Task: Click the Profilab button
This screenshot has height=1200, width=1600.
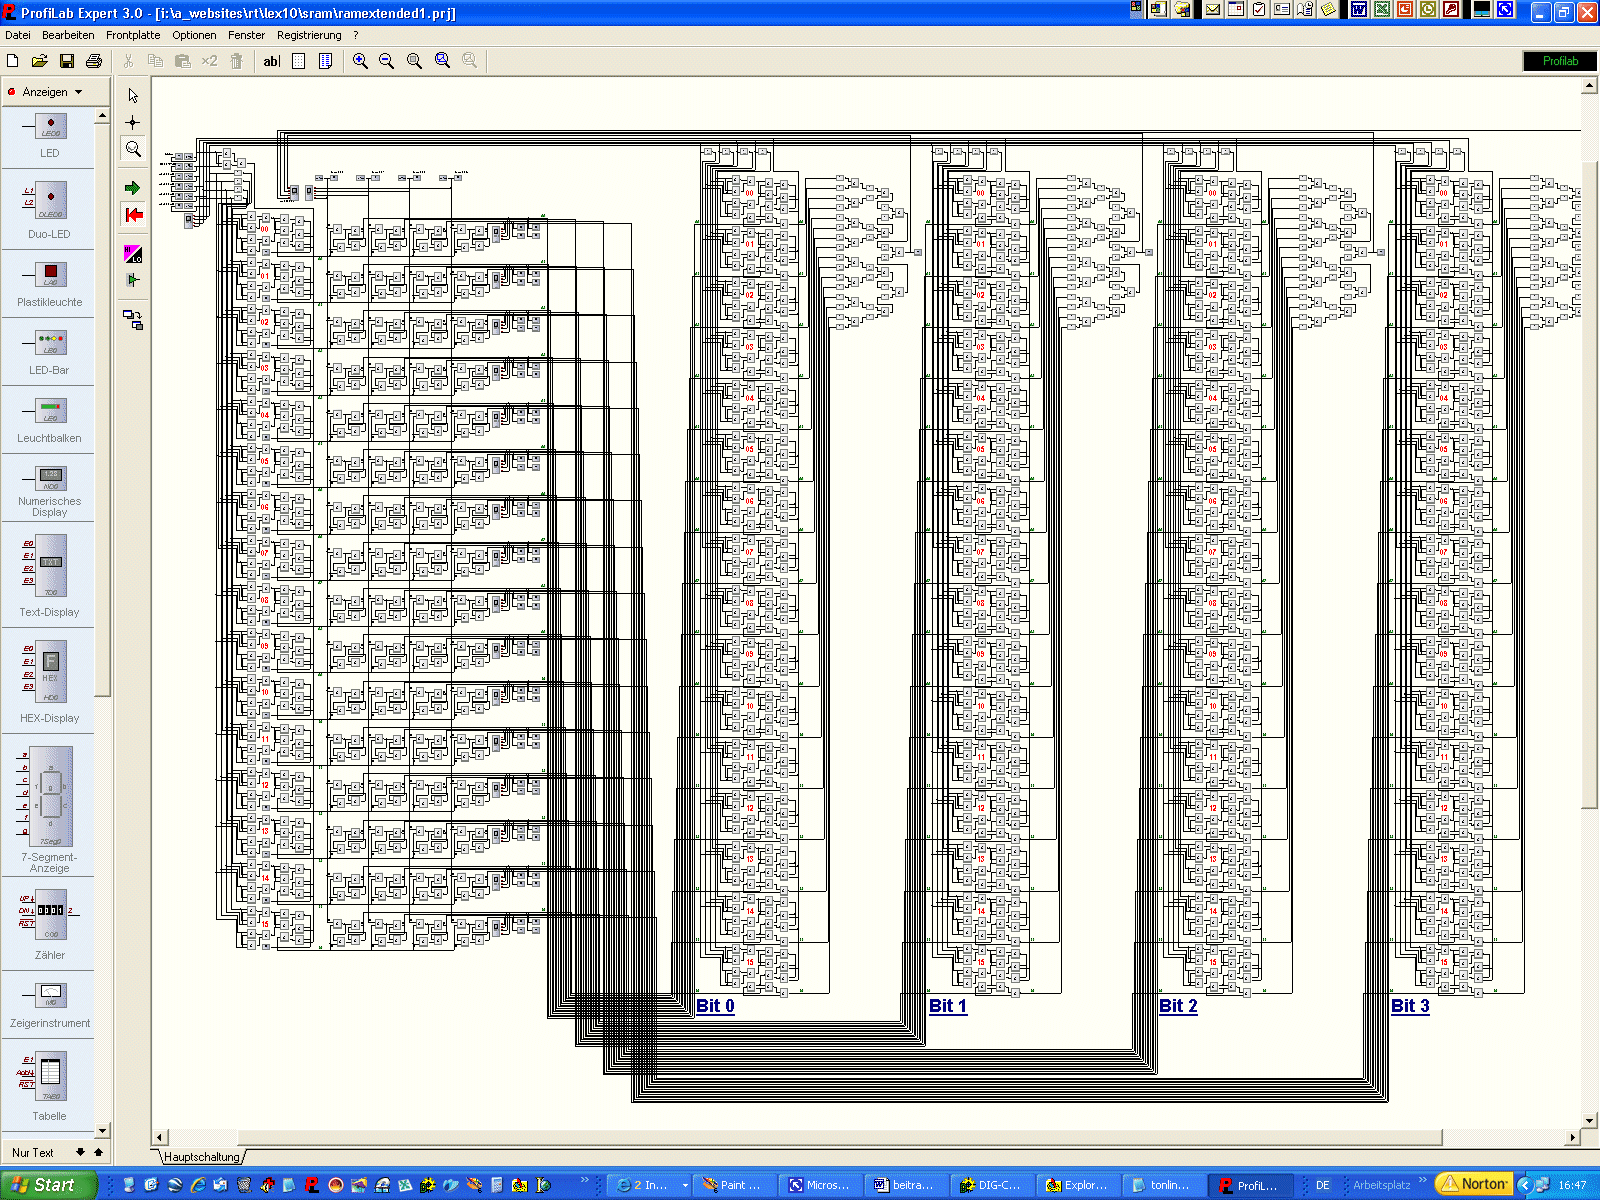Action: click(1560, 61)
